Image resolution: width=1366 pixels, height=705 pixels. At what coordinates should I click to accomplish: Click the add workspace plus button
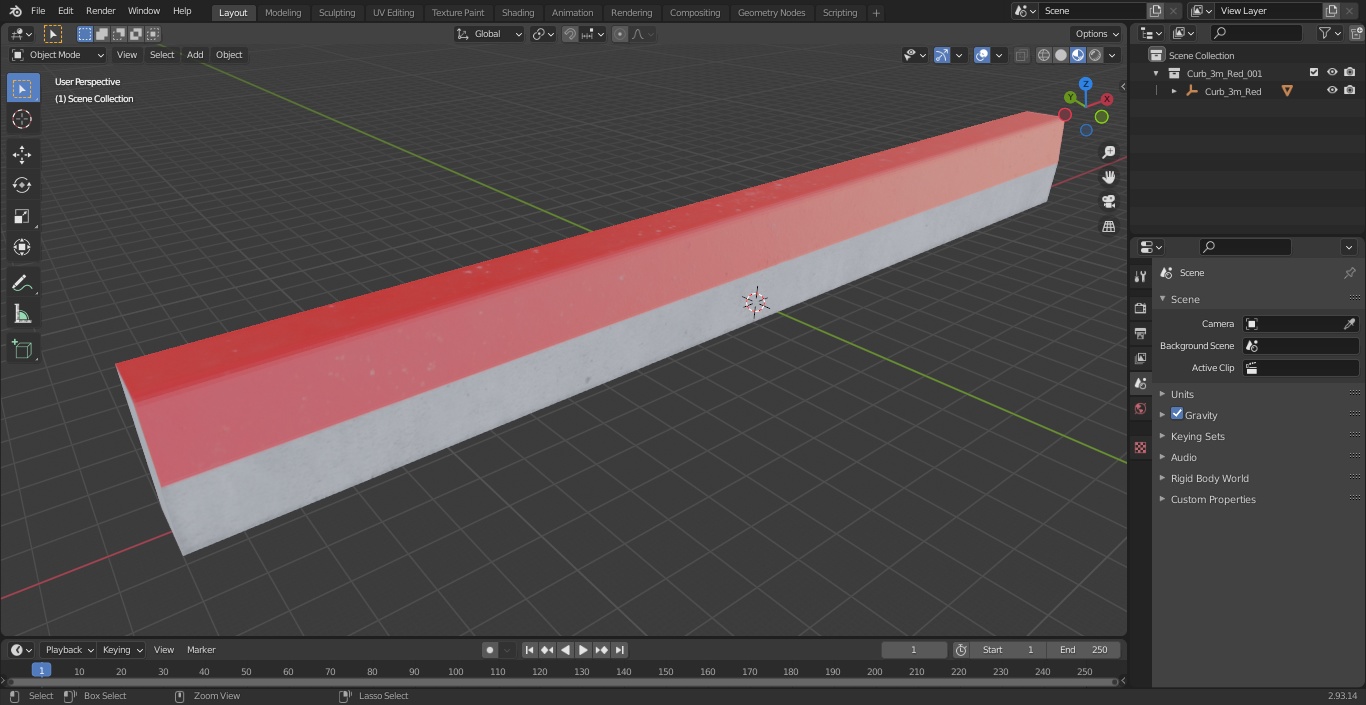[x=876, y=13]
